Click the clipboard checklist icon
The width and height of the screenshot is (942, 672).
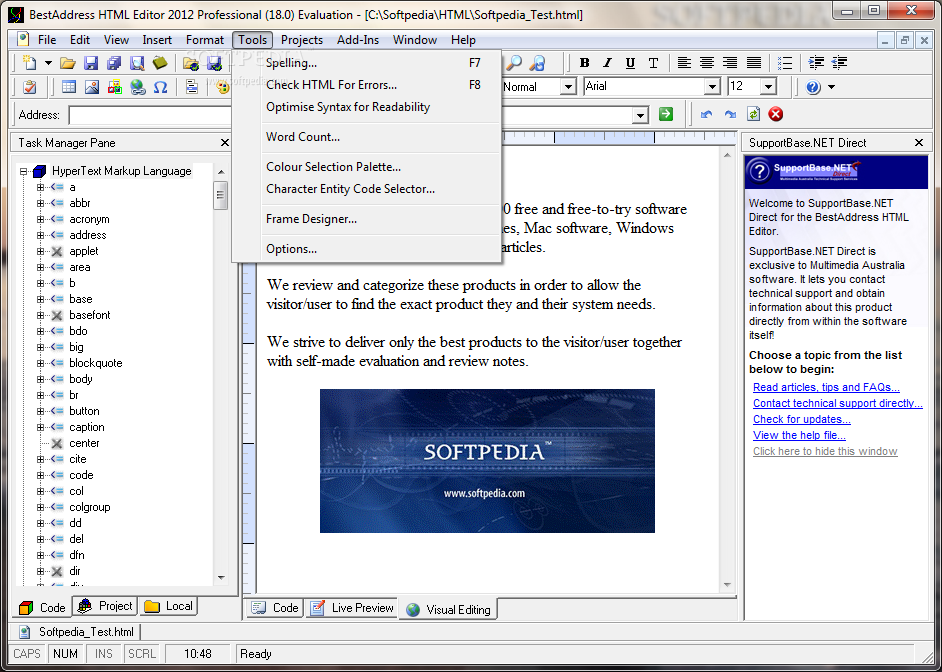(29, 86)
